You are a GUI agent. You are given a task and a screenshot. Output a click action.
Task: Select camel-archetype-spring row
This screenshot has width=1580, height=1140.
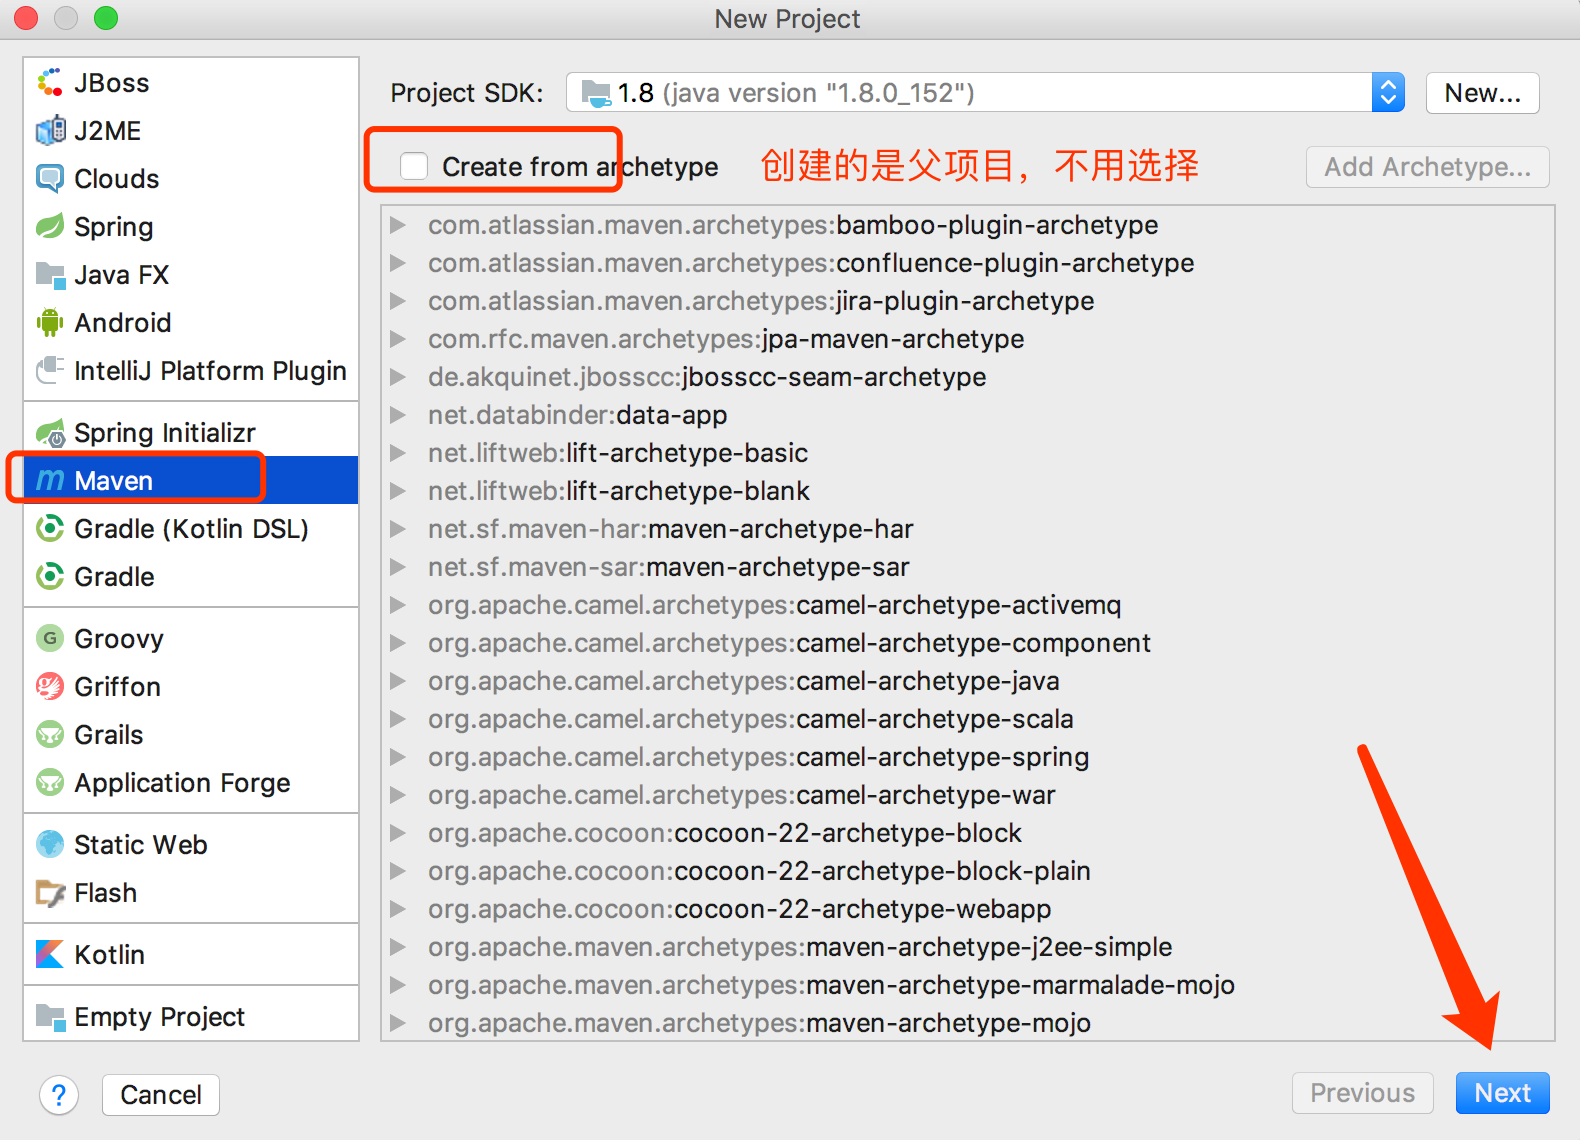[968, 757]
